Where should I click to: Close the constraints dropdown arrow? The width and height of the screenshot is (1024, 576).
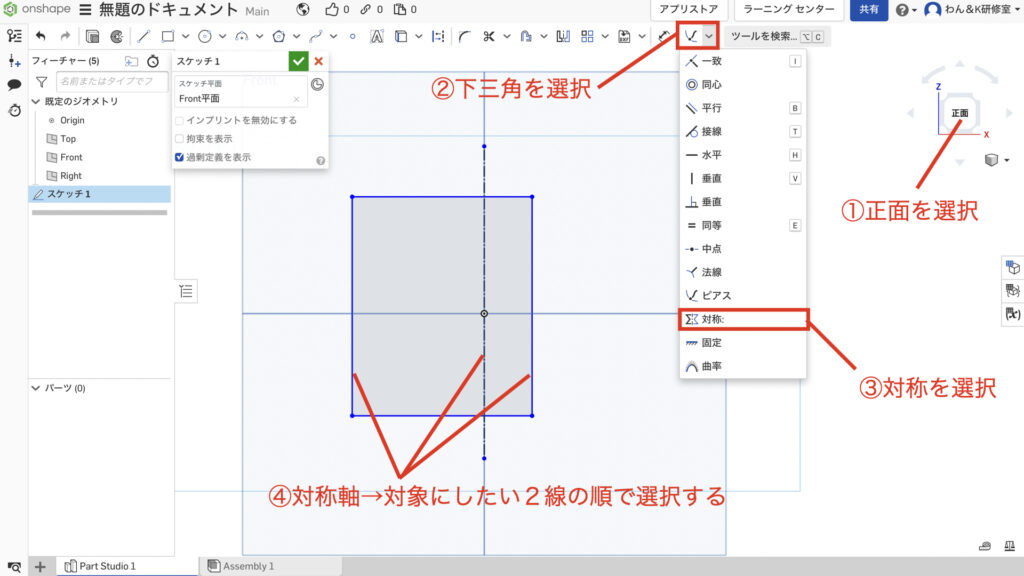tap(709, 37)
